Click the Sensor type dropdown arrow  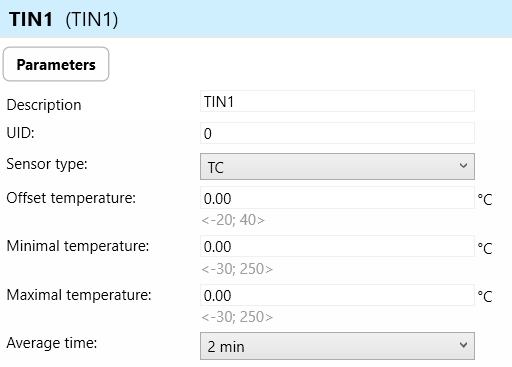[463, 166]
